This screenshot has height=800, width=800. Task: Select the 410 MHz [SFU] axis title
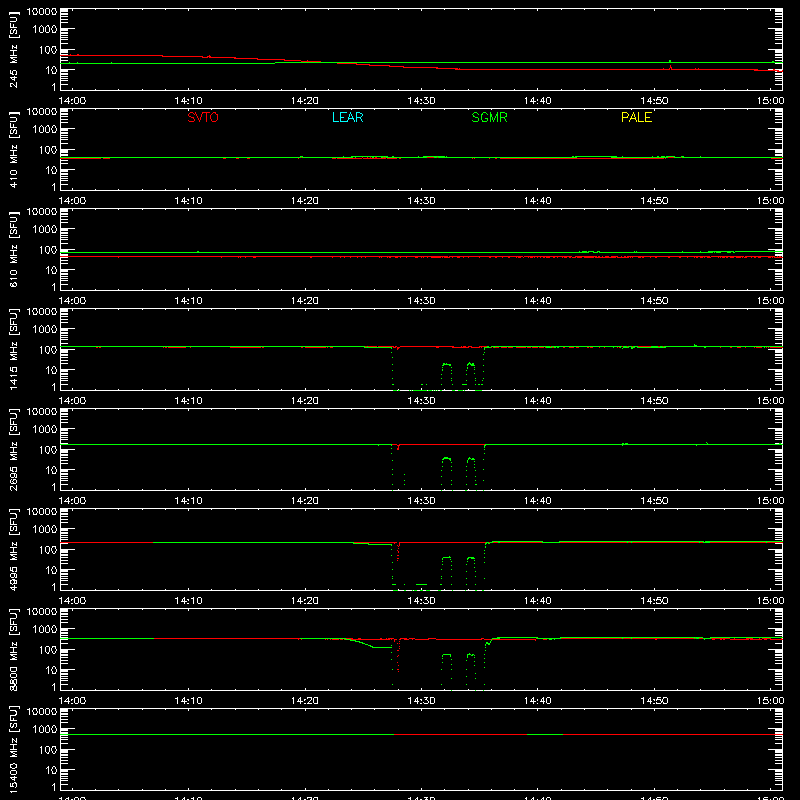tap(13, 150)
